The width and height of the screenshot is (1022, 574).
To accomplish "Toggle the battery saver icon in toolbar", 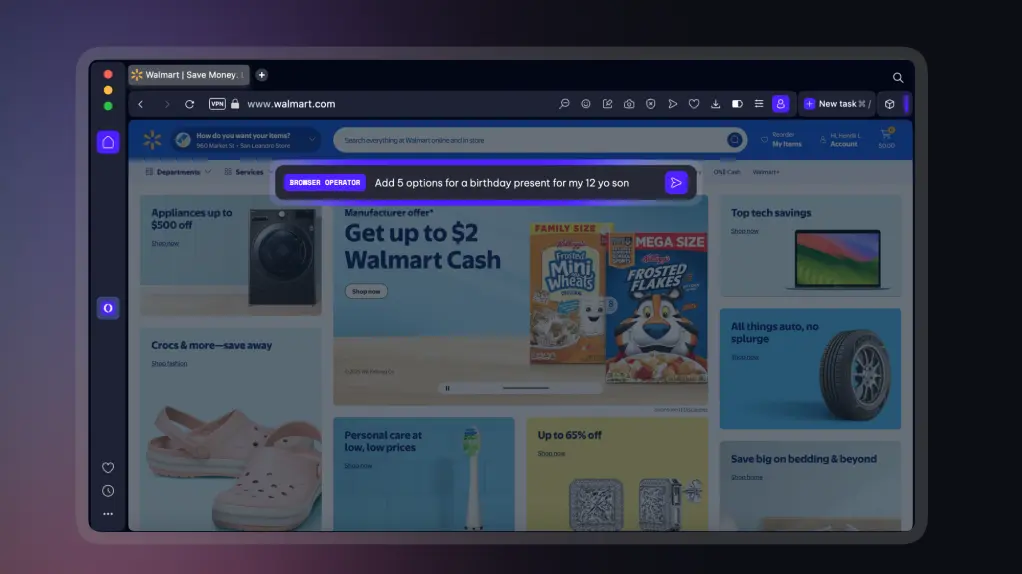I will (737, 104).
